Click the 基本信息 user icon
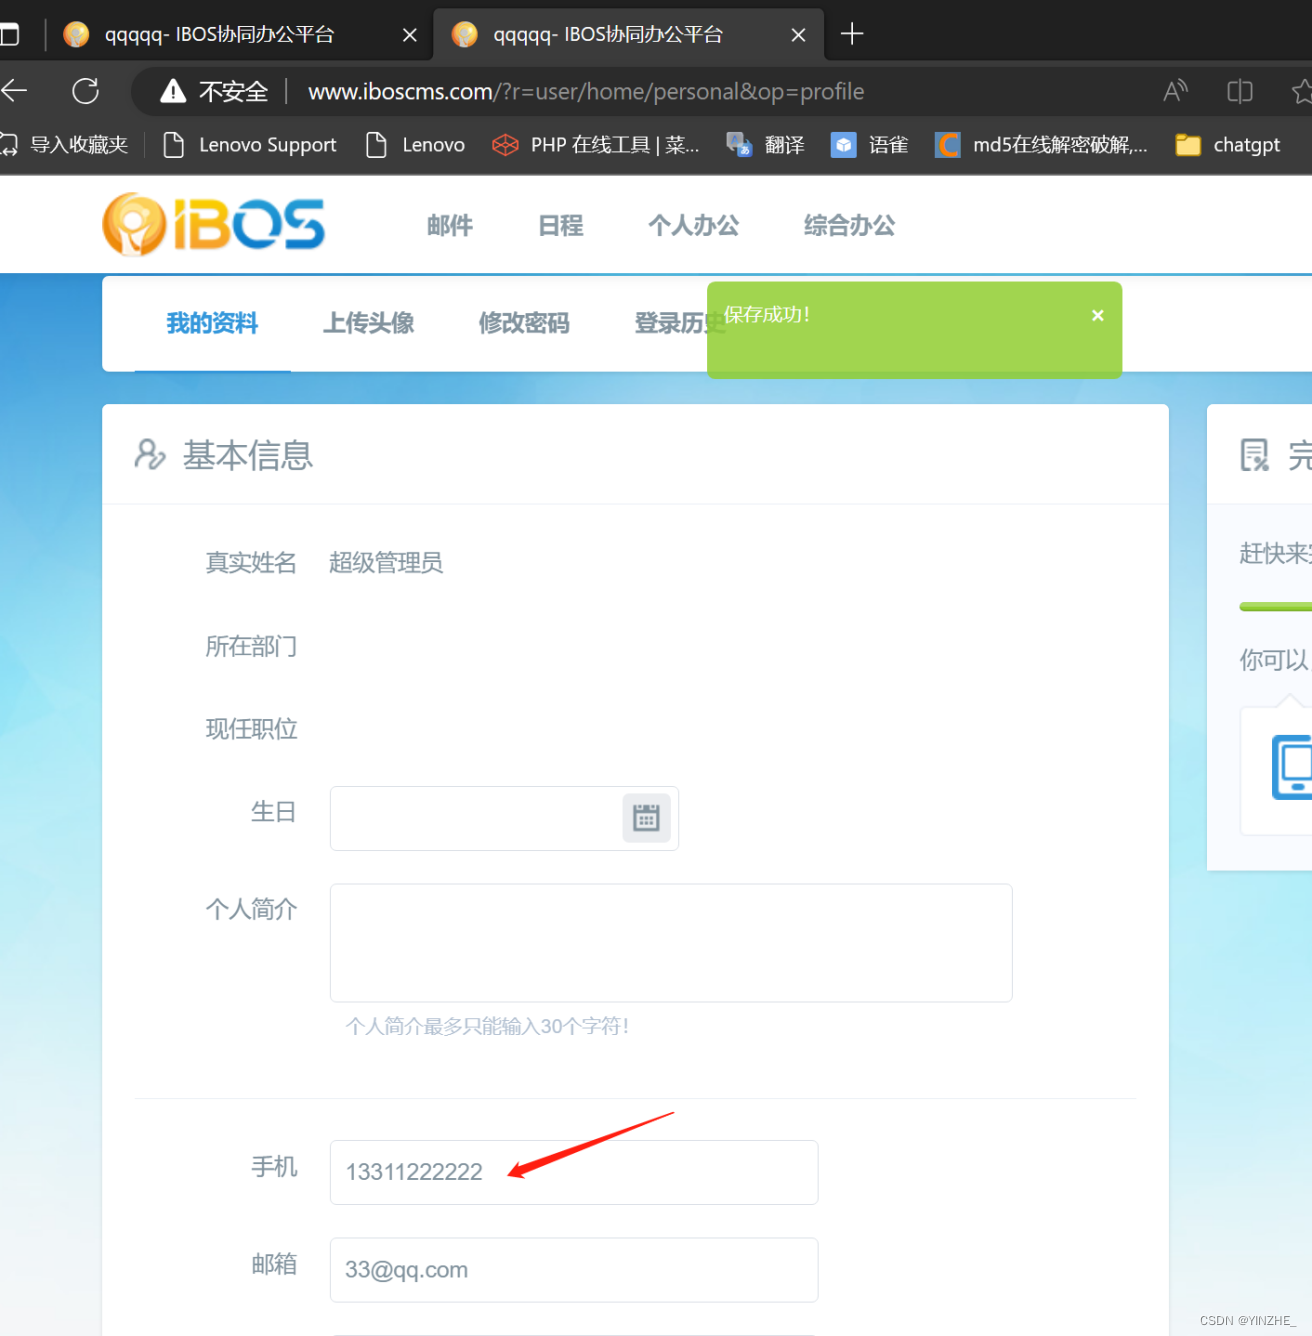The width and height of the screenshot is (1312, 1336). coord(150,455)
